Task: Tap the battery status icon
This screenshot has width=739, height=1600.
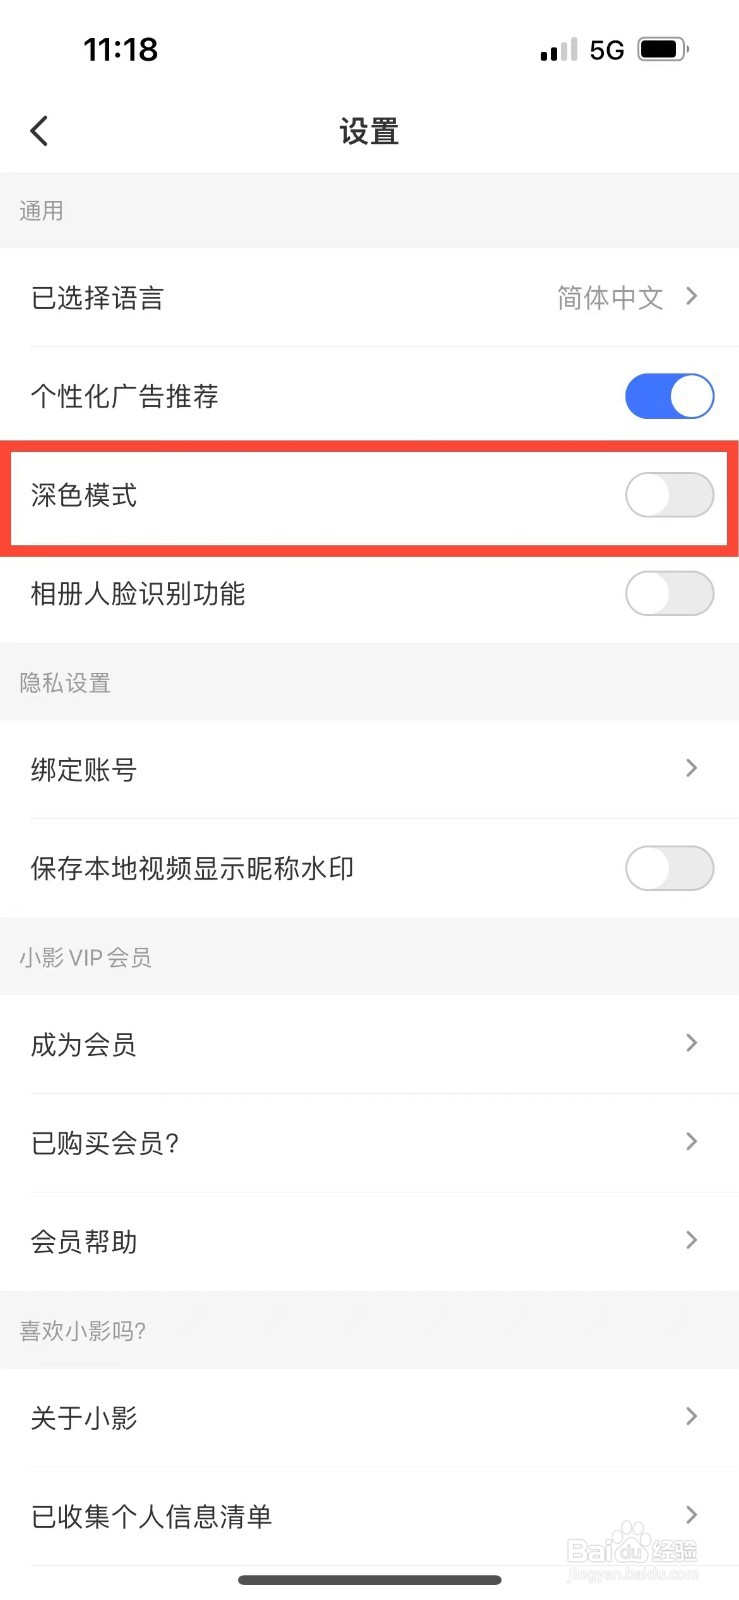Action: click(x=662, y=49)
